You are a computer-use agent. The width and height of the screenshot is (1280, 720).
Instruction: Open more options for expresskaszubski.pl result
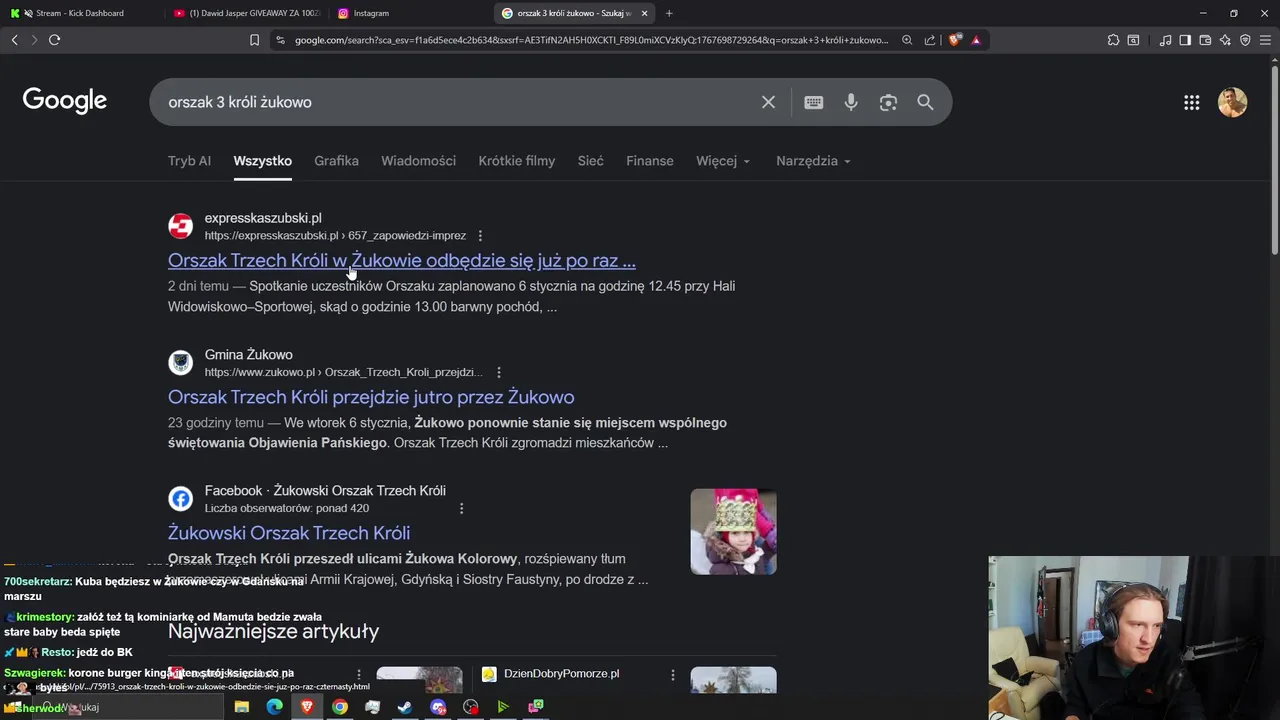(480, 236)
